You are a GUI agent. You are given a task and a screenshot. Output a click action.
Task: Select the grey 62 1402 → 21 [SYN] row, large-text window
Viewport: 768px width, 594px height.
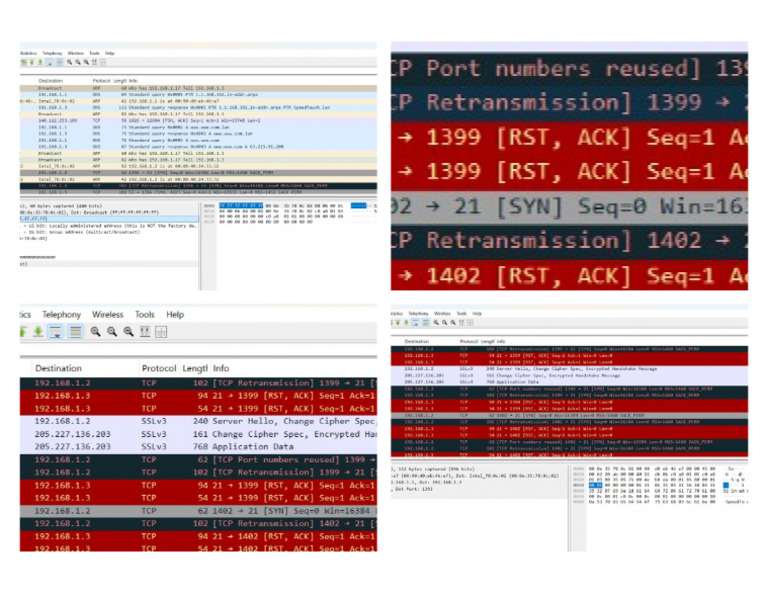198,511
